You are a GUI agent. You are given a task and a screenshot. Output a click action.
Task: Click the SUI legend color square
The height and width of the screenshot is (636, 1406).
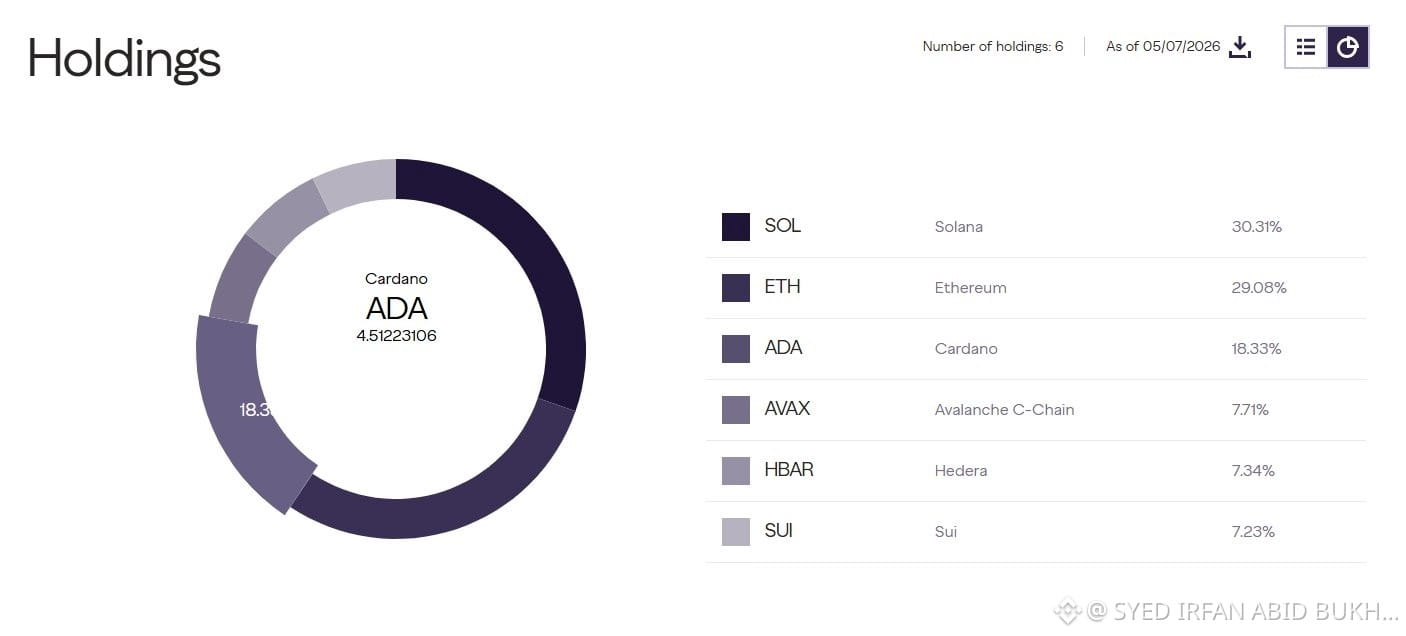pyautogui.click(x=736, y=532)
